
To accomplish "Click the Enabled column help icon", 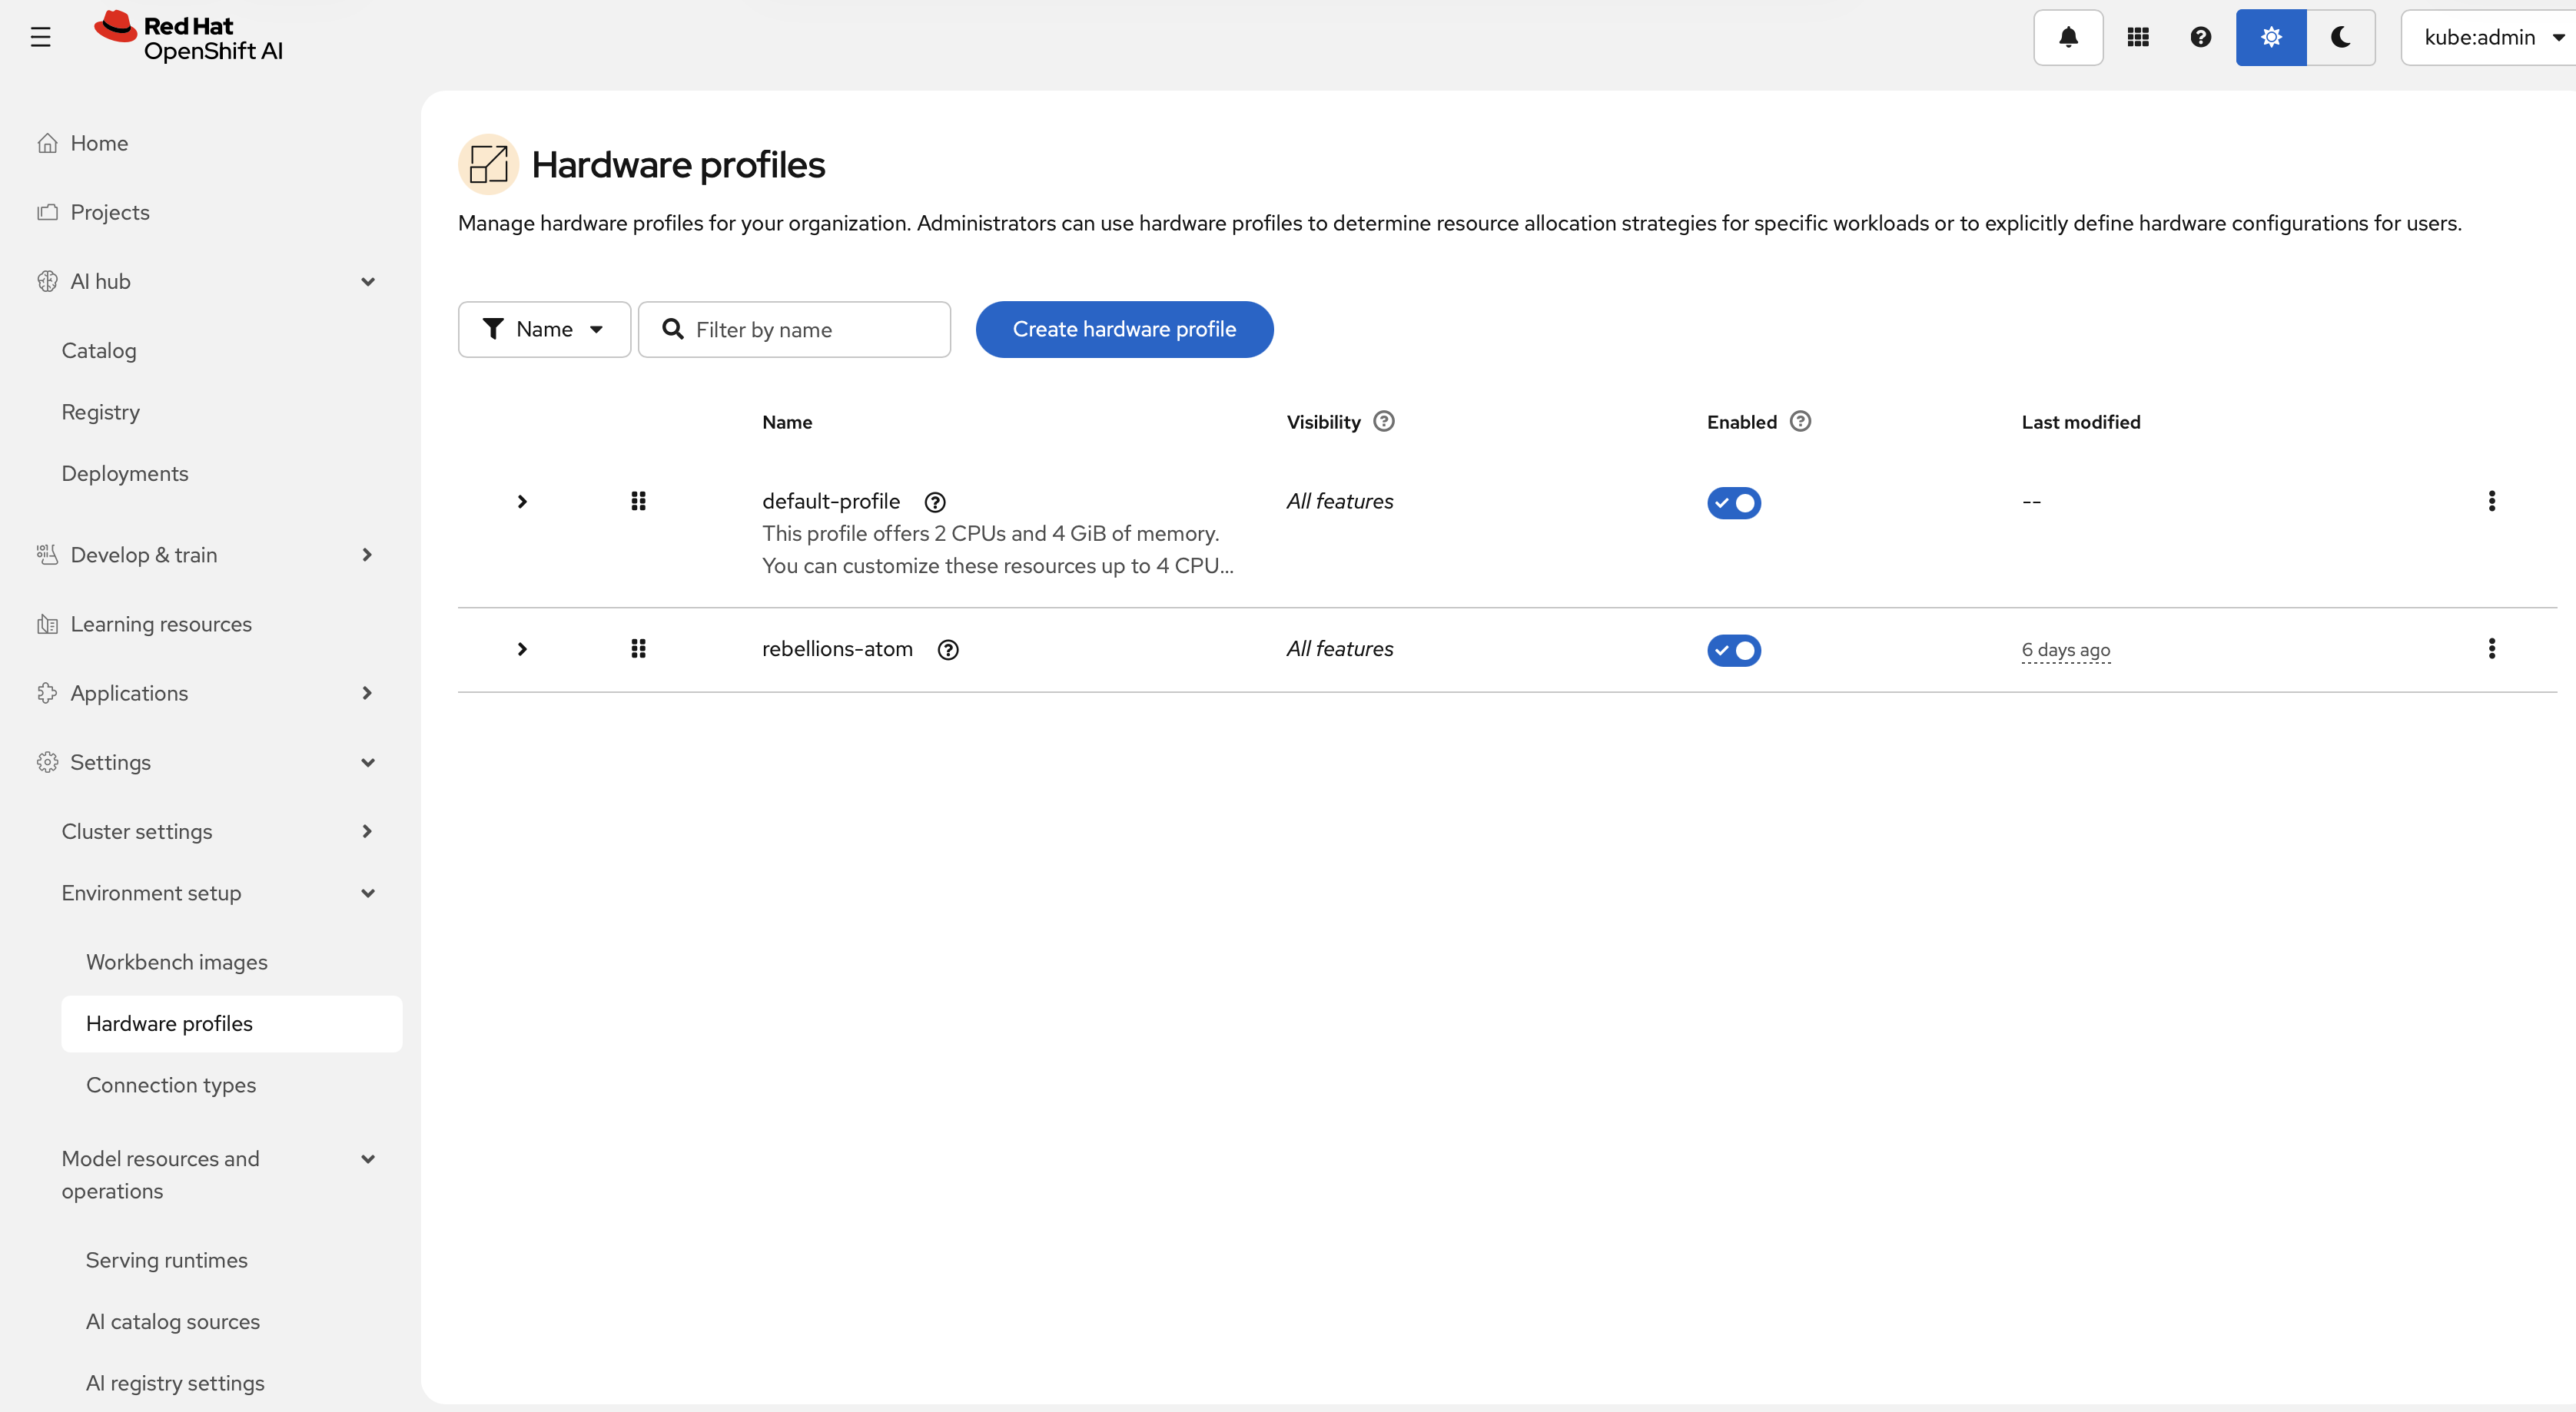I will click(x=1800, y=421).
